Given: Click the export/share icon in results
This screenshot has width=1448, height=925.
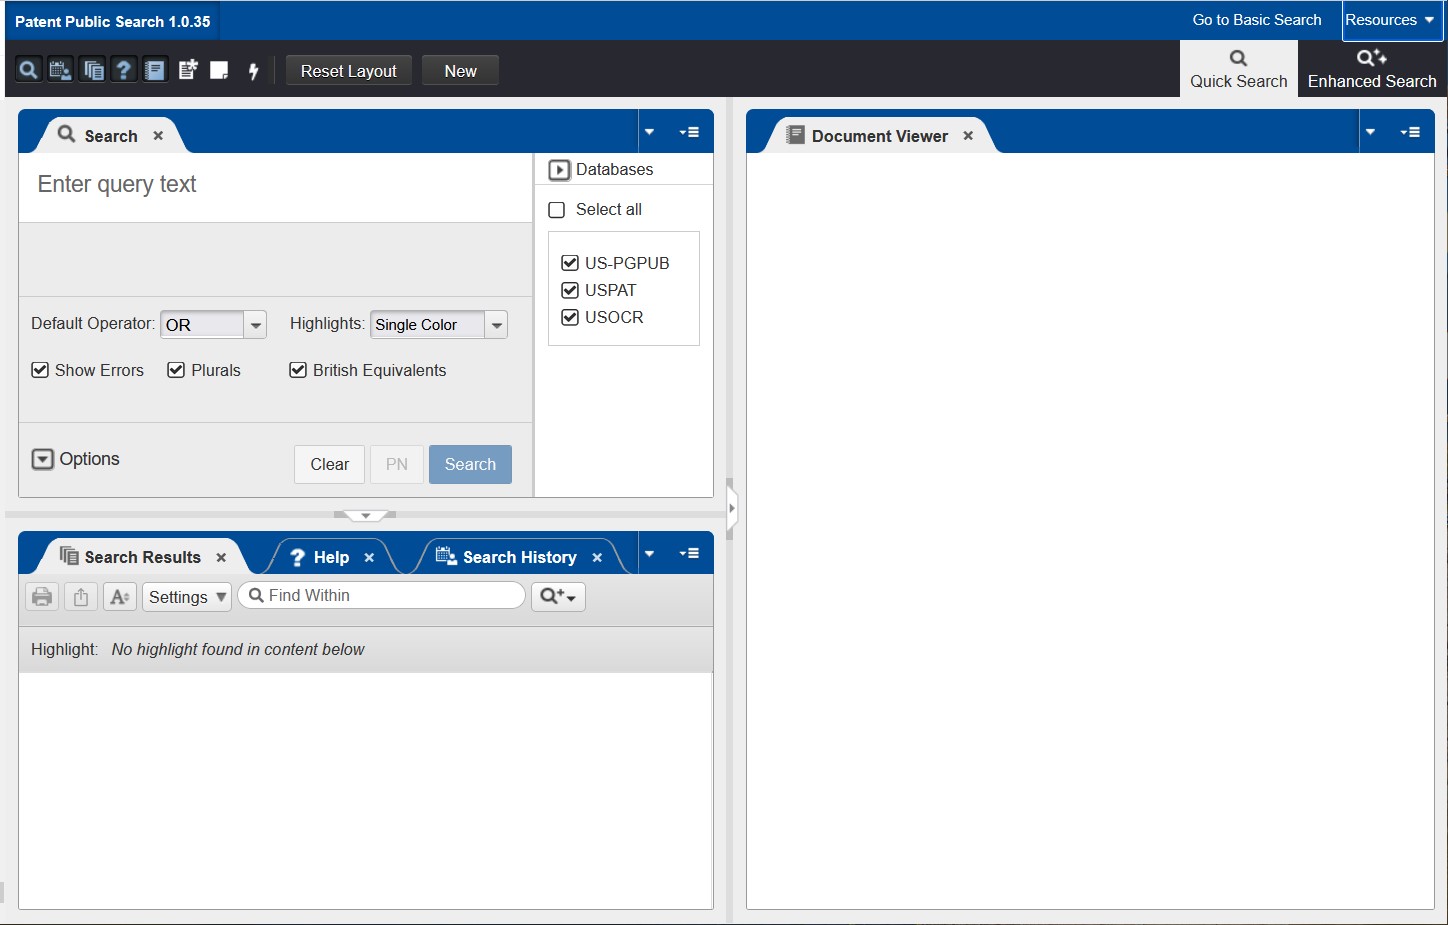Looking at the screenshot, I should 81,597.
